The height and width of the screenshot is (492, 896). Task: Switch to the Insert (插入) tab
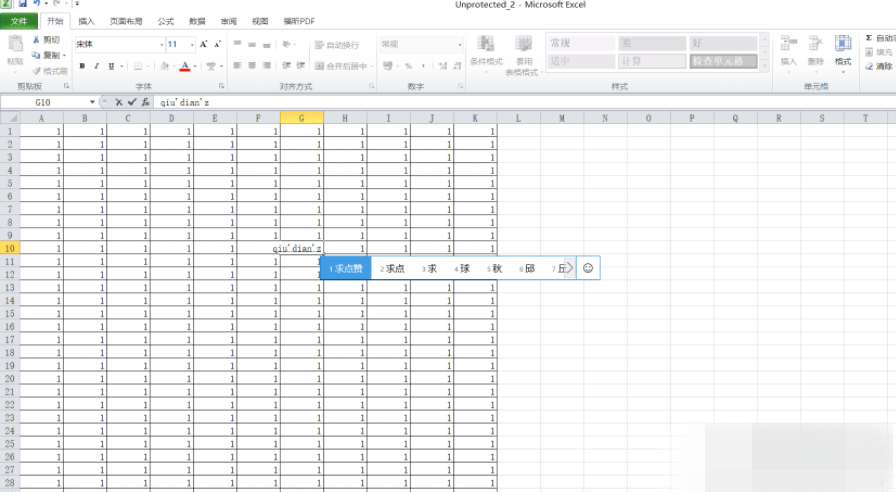click(x=86, y=21)
